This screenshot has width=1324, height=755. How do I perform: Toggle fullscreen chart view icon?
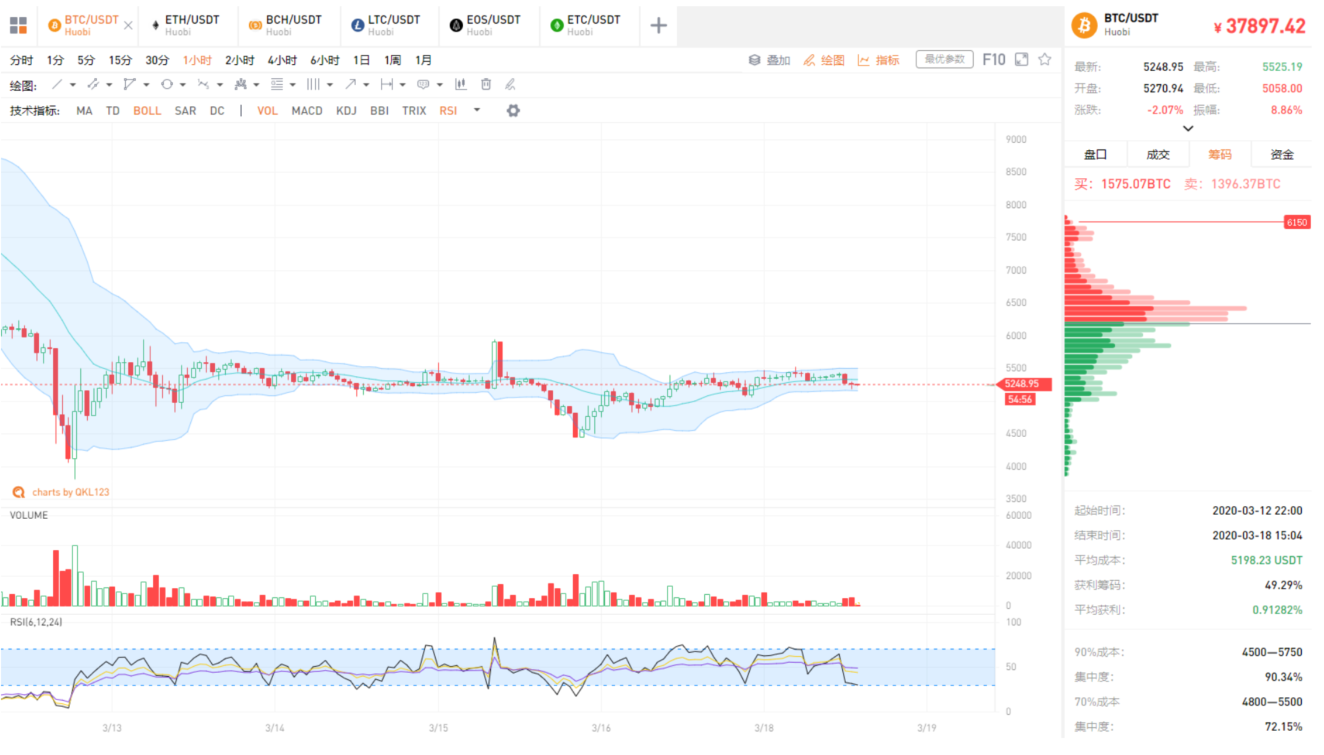click(1021, 59)
